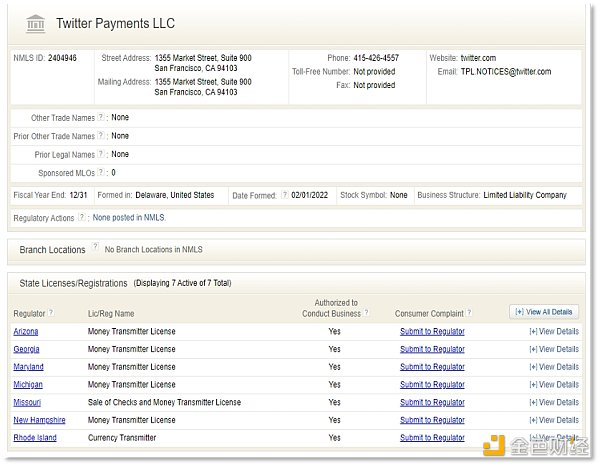This screenshot has height=467, width=600.
Task: Open the Arizona regulator link
Action: 28,331
